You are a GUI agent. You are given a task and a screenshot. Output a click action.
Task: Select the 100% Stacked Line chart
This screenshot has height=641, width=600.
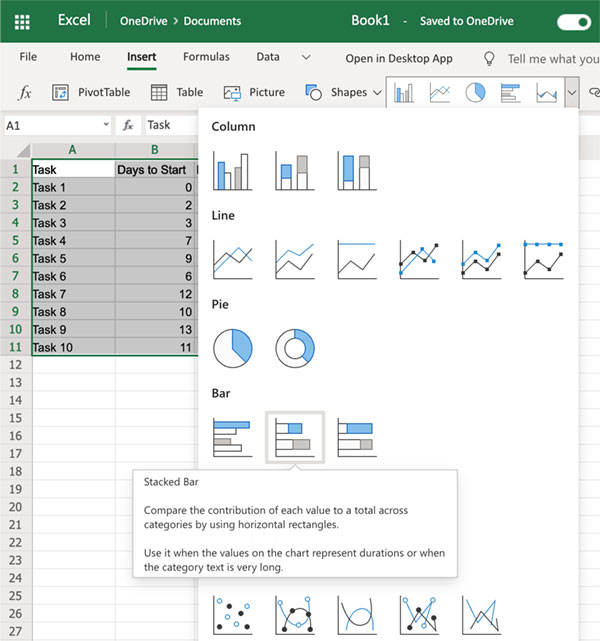pyautogui.click(x=357, y=260)
